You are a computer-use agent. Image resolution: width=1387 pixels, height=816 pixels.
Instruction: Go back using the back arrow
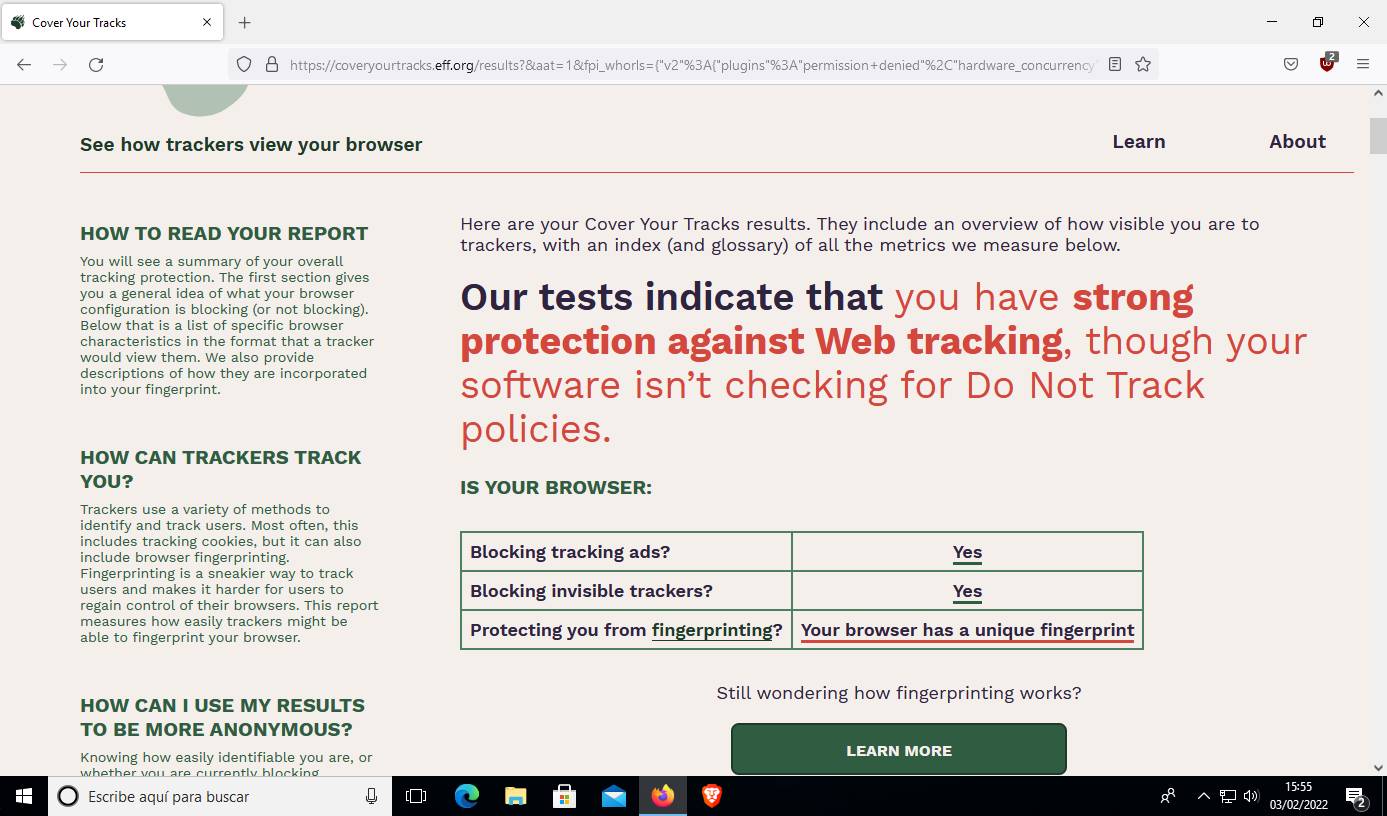click(24, 65)
